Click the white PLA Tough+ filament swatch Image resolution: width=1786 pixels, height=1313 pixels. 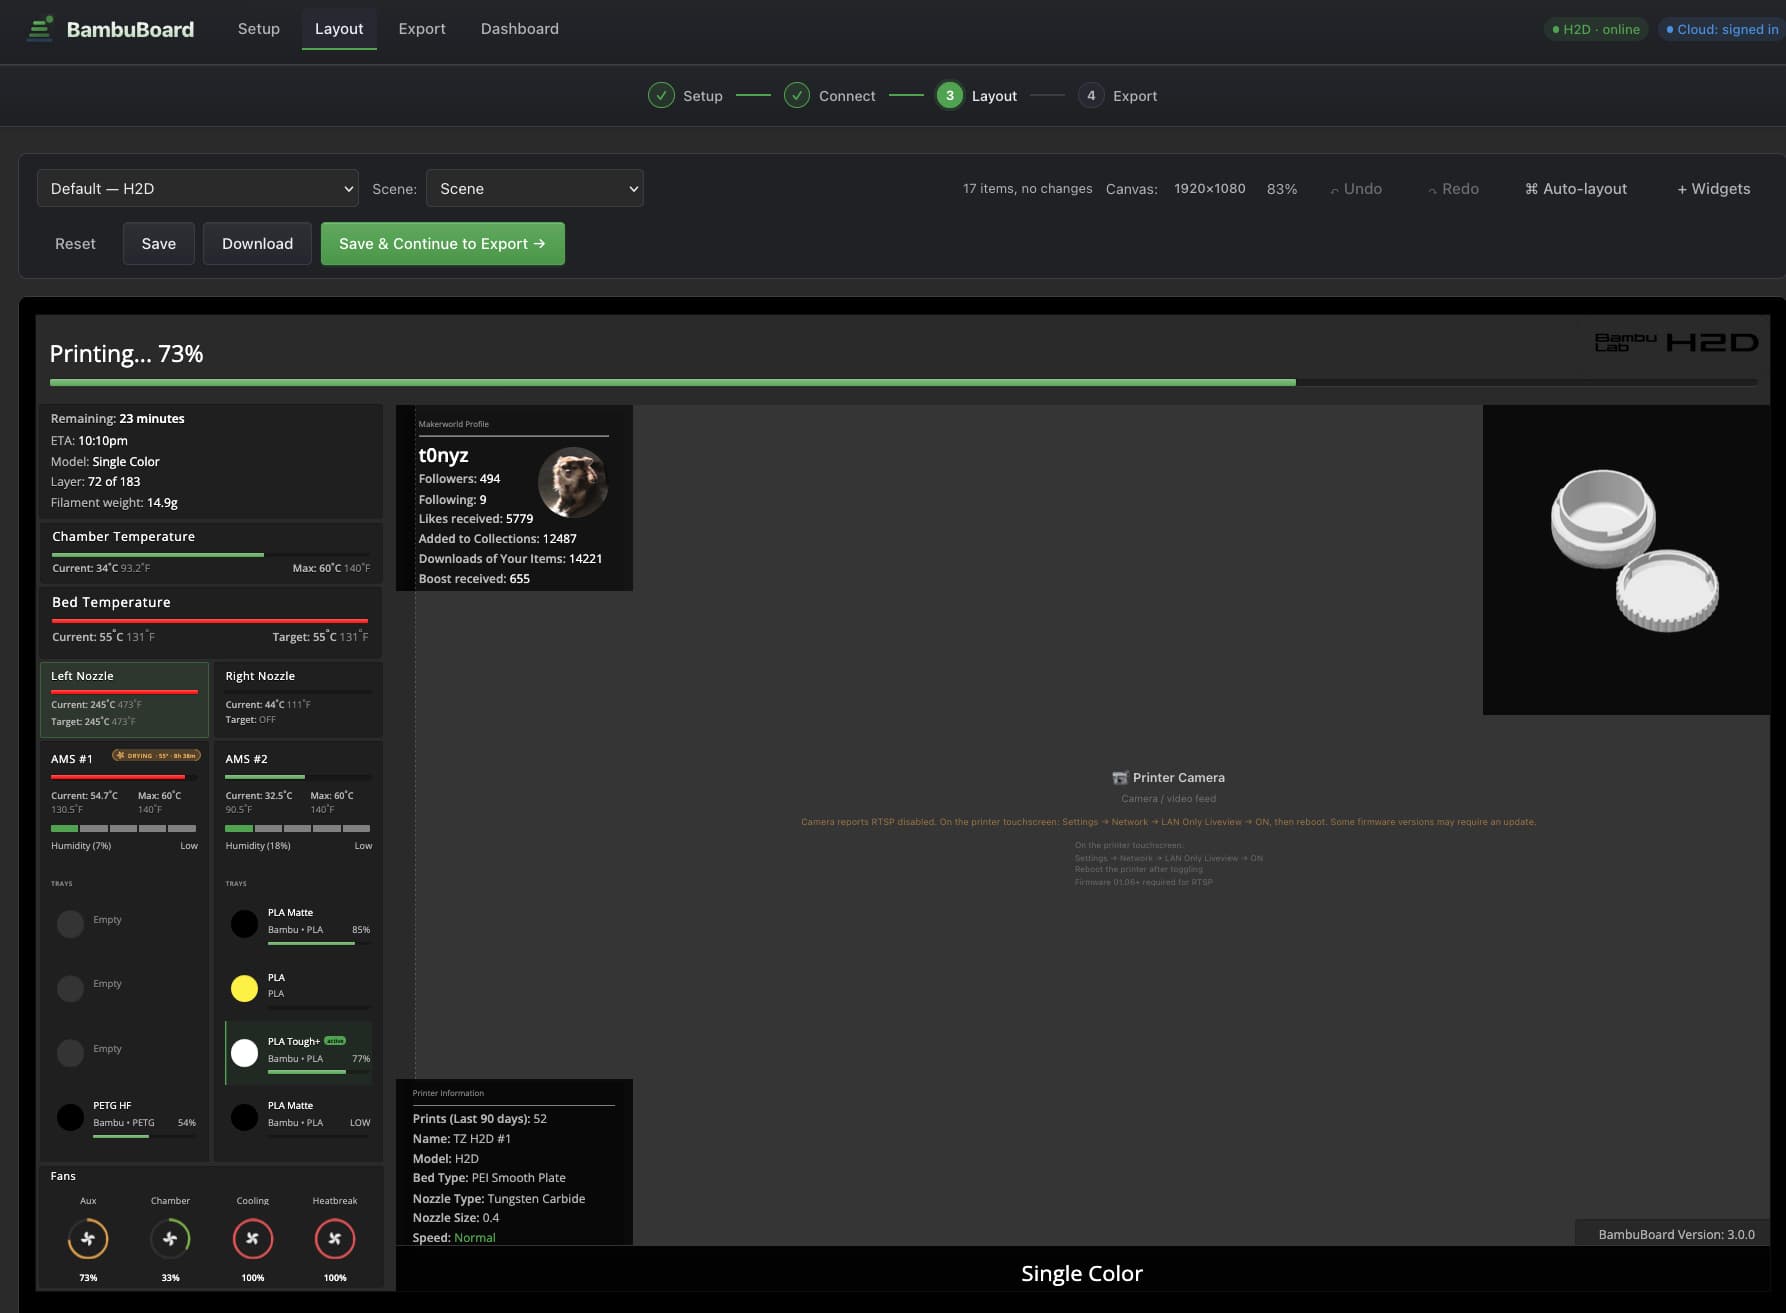[x=244, y=1053]
